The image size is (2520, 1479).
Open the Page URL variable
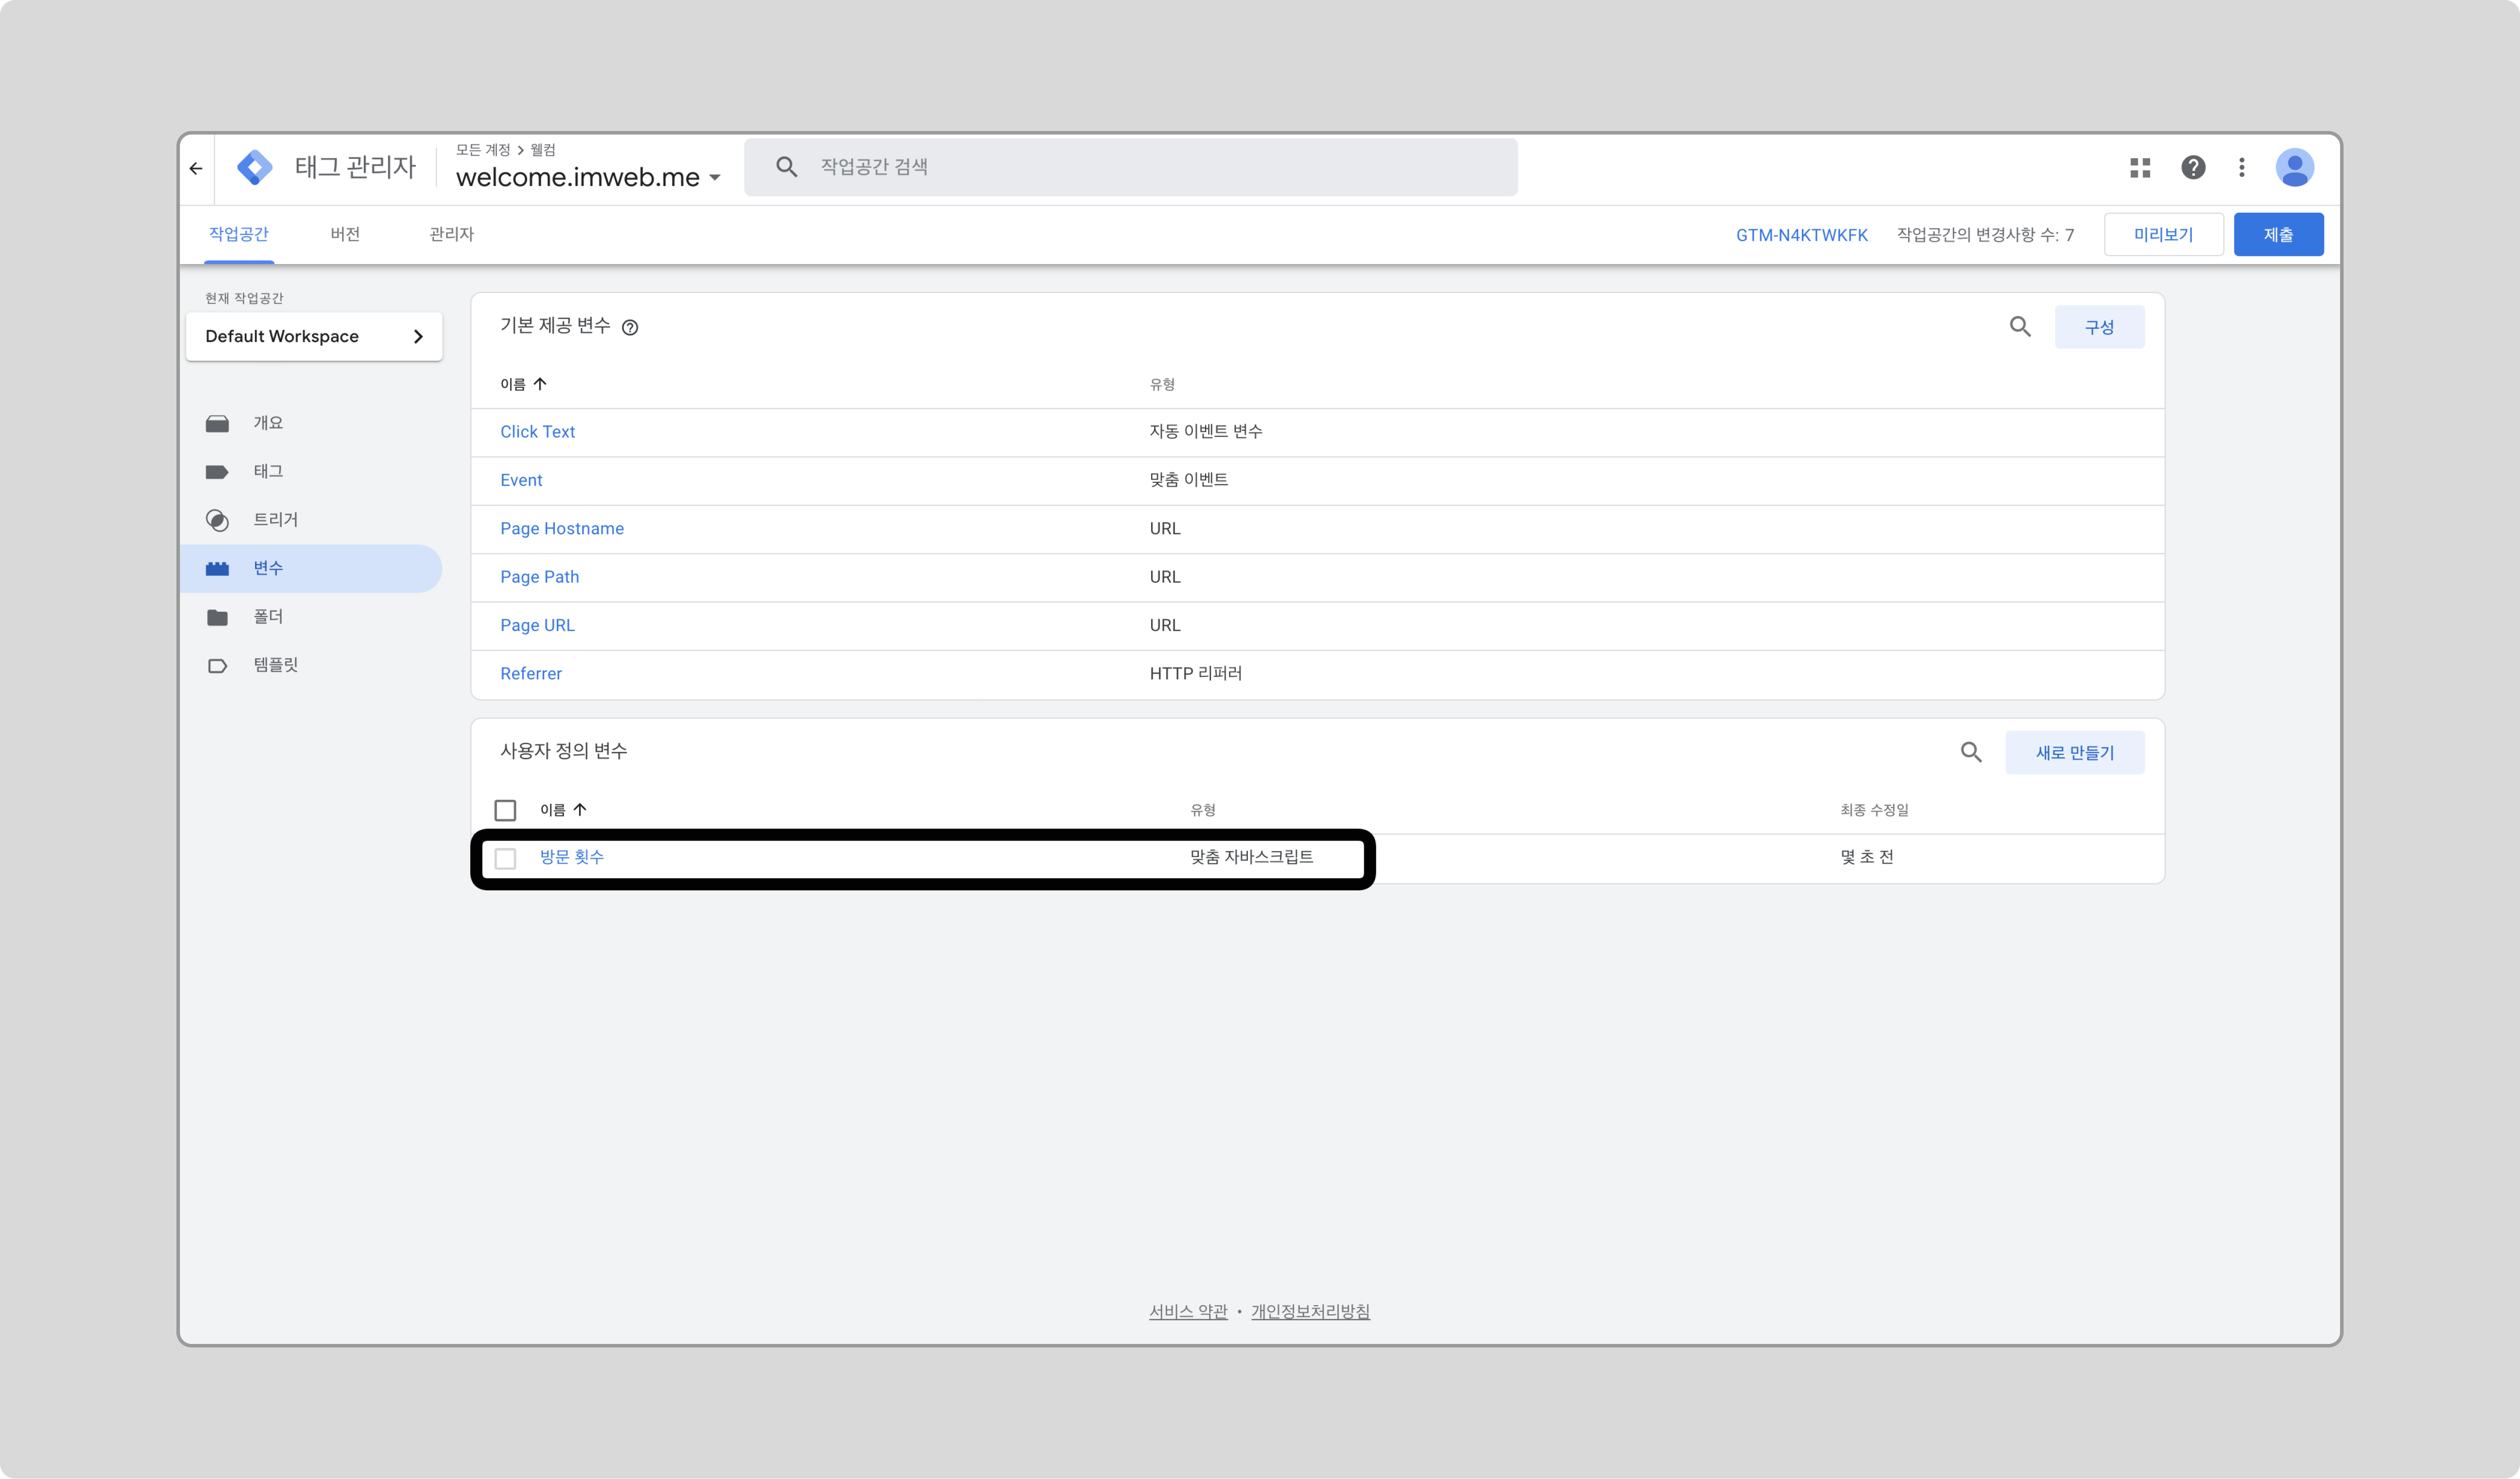[x=537, y=625]
